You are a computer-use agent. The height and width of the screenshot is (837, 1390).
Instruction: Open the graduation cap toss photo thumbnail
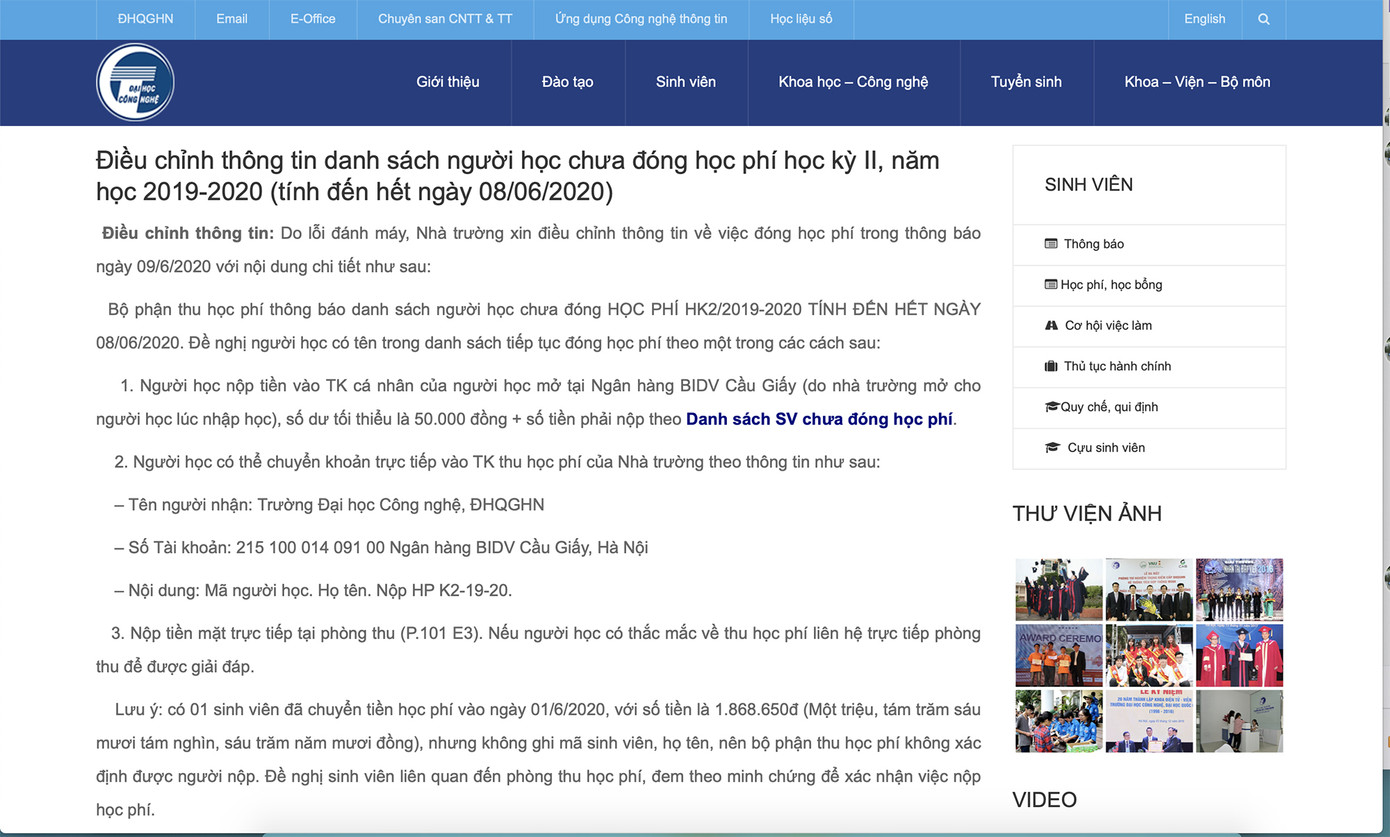1058,589
